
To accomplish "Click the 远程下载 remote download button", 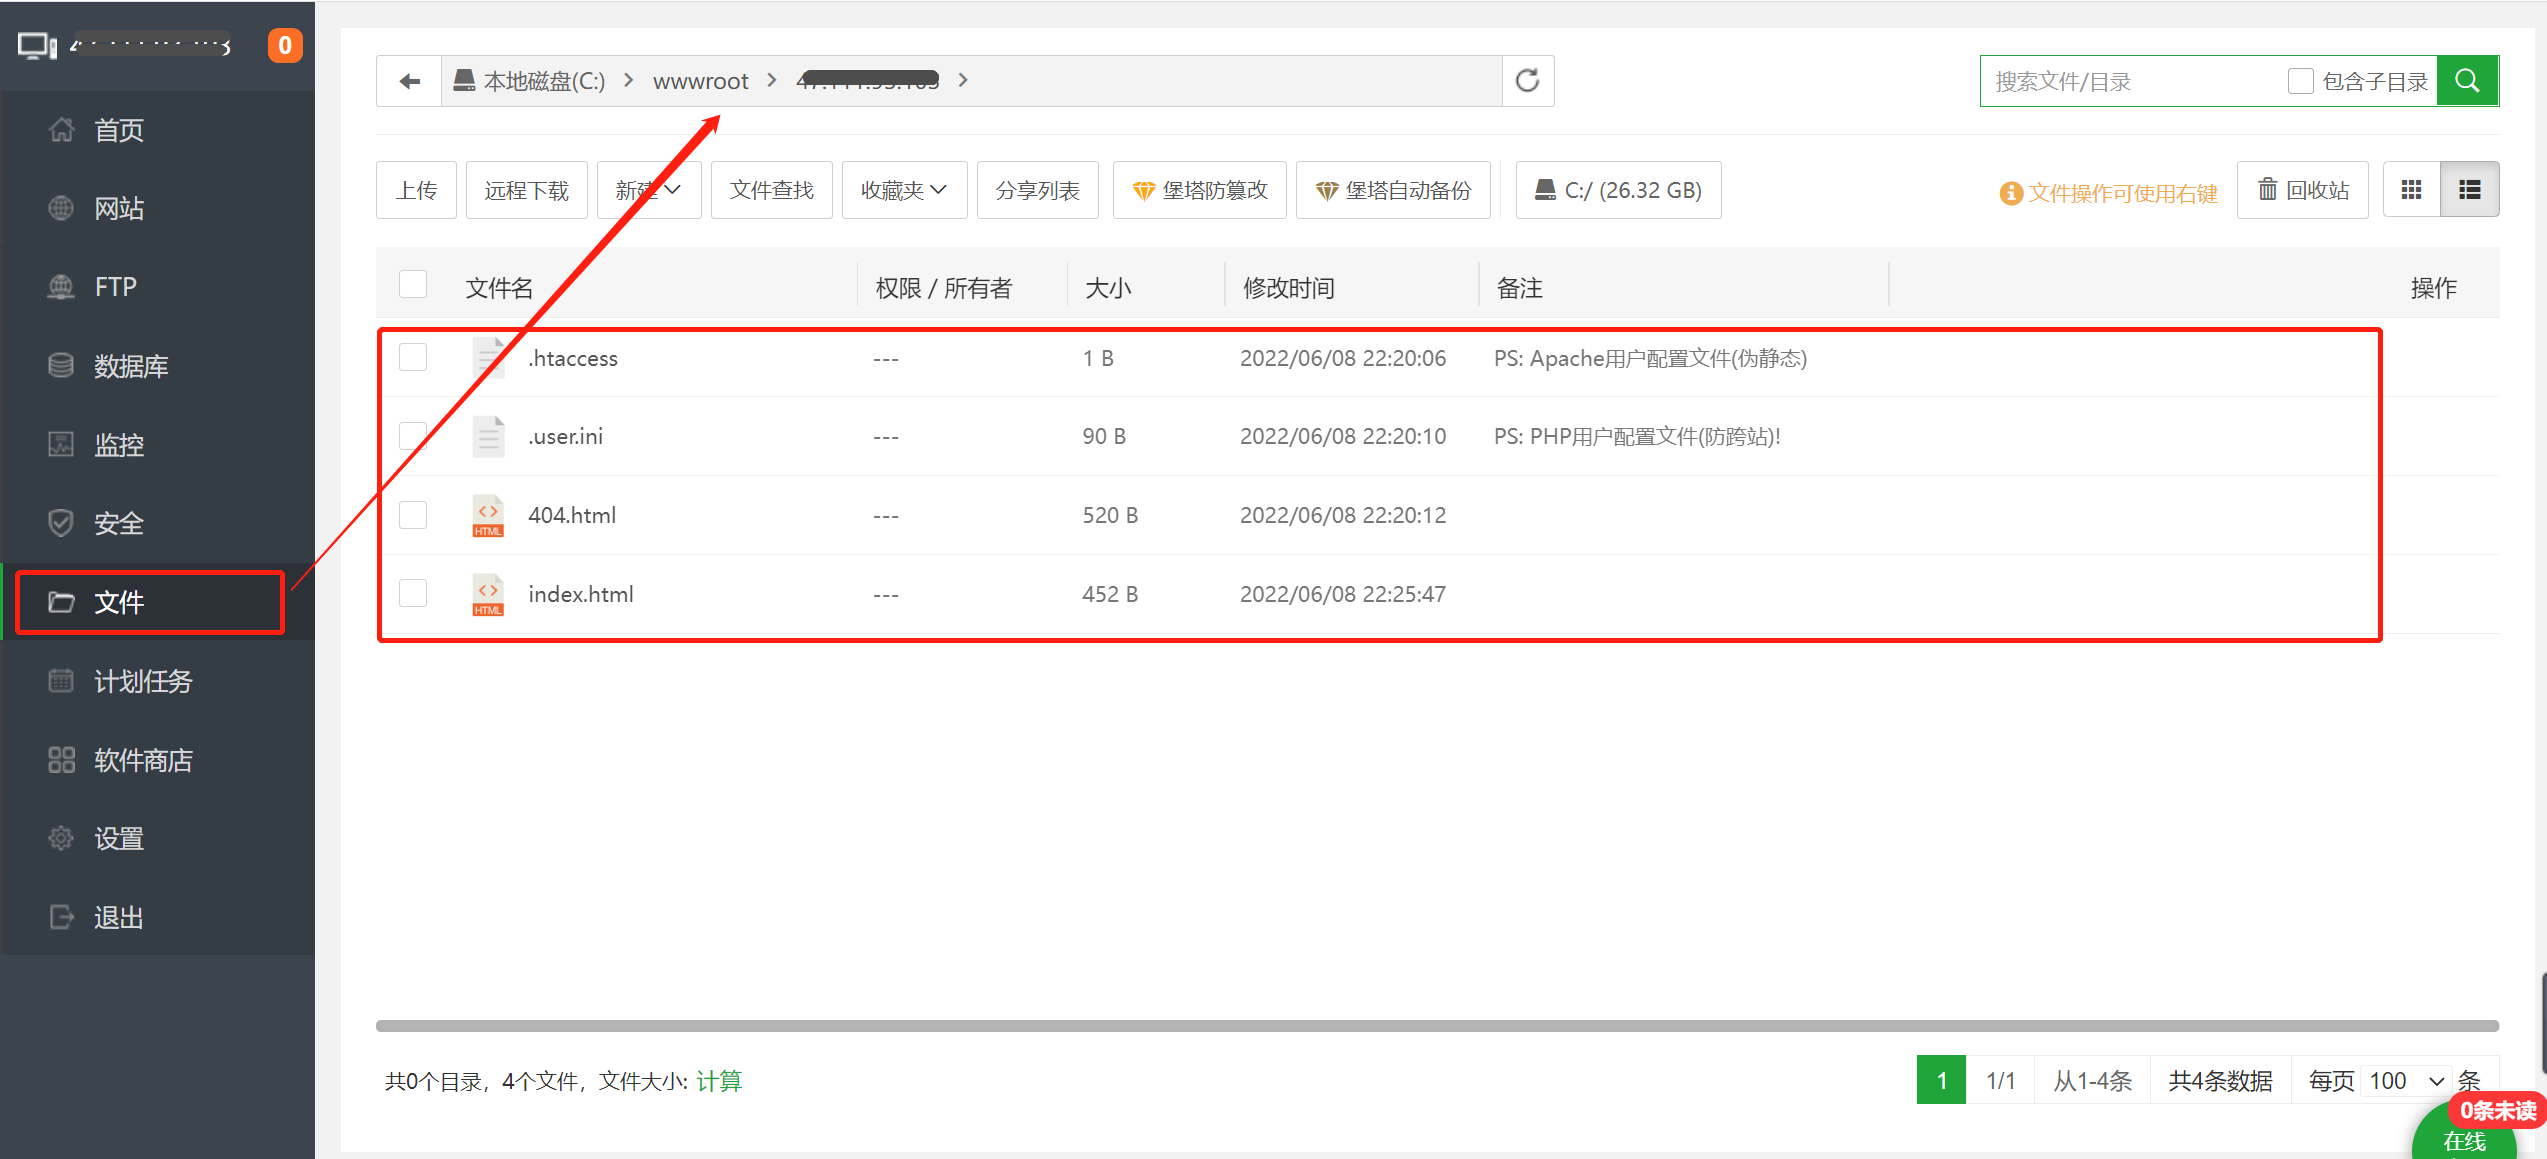I will click(x=527, y=190).
